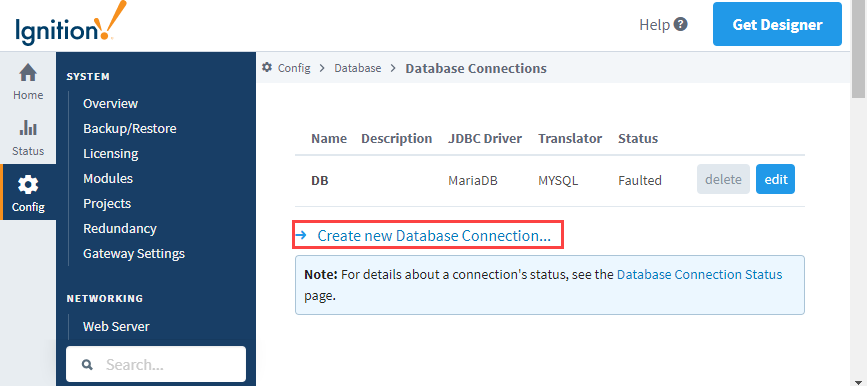The height and width of the screenshot is (386, 867).
Task: Click the Search input field
Action: tap(156, 364)
